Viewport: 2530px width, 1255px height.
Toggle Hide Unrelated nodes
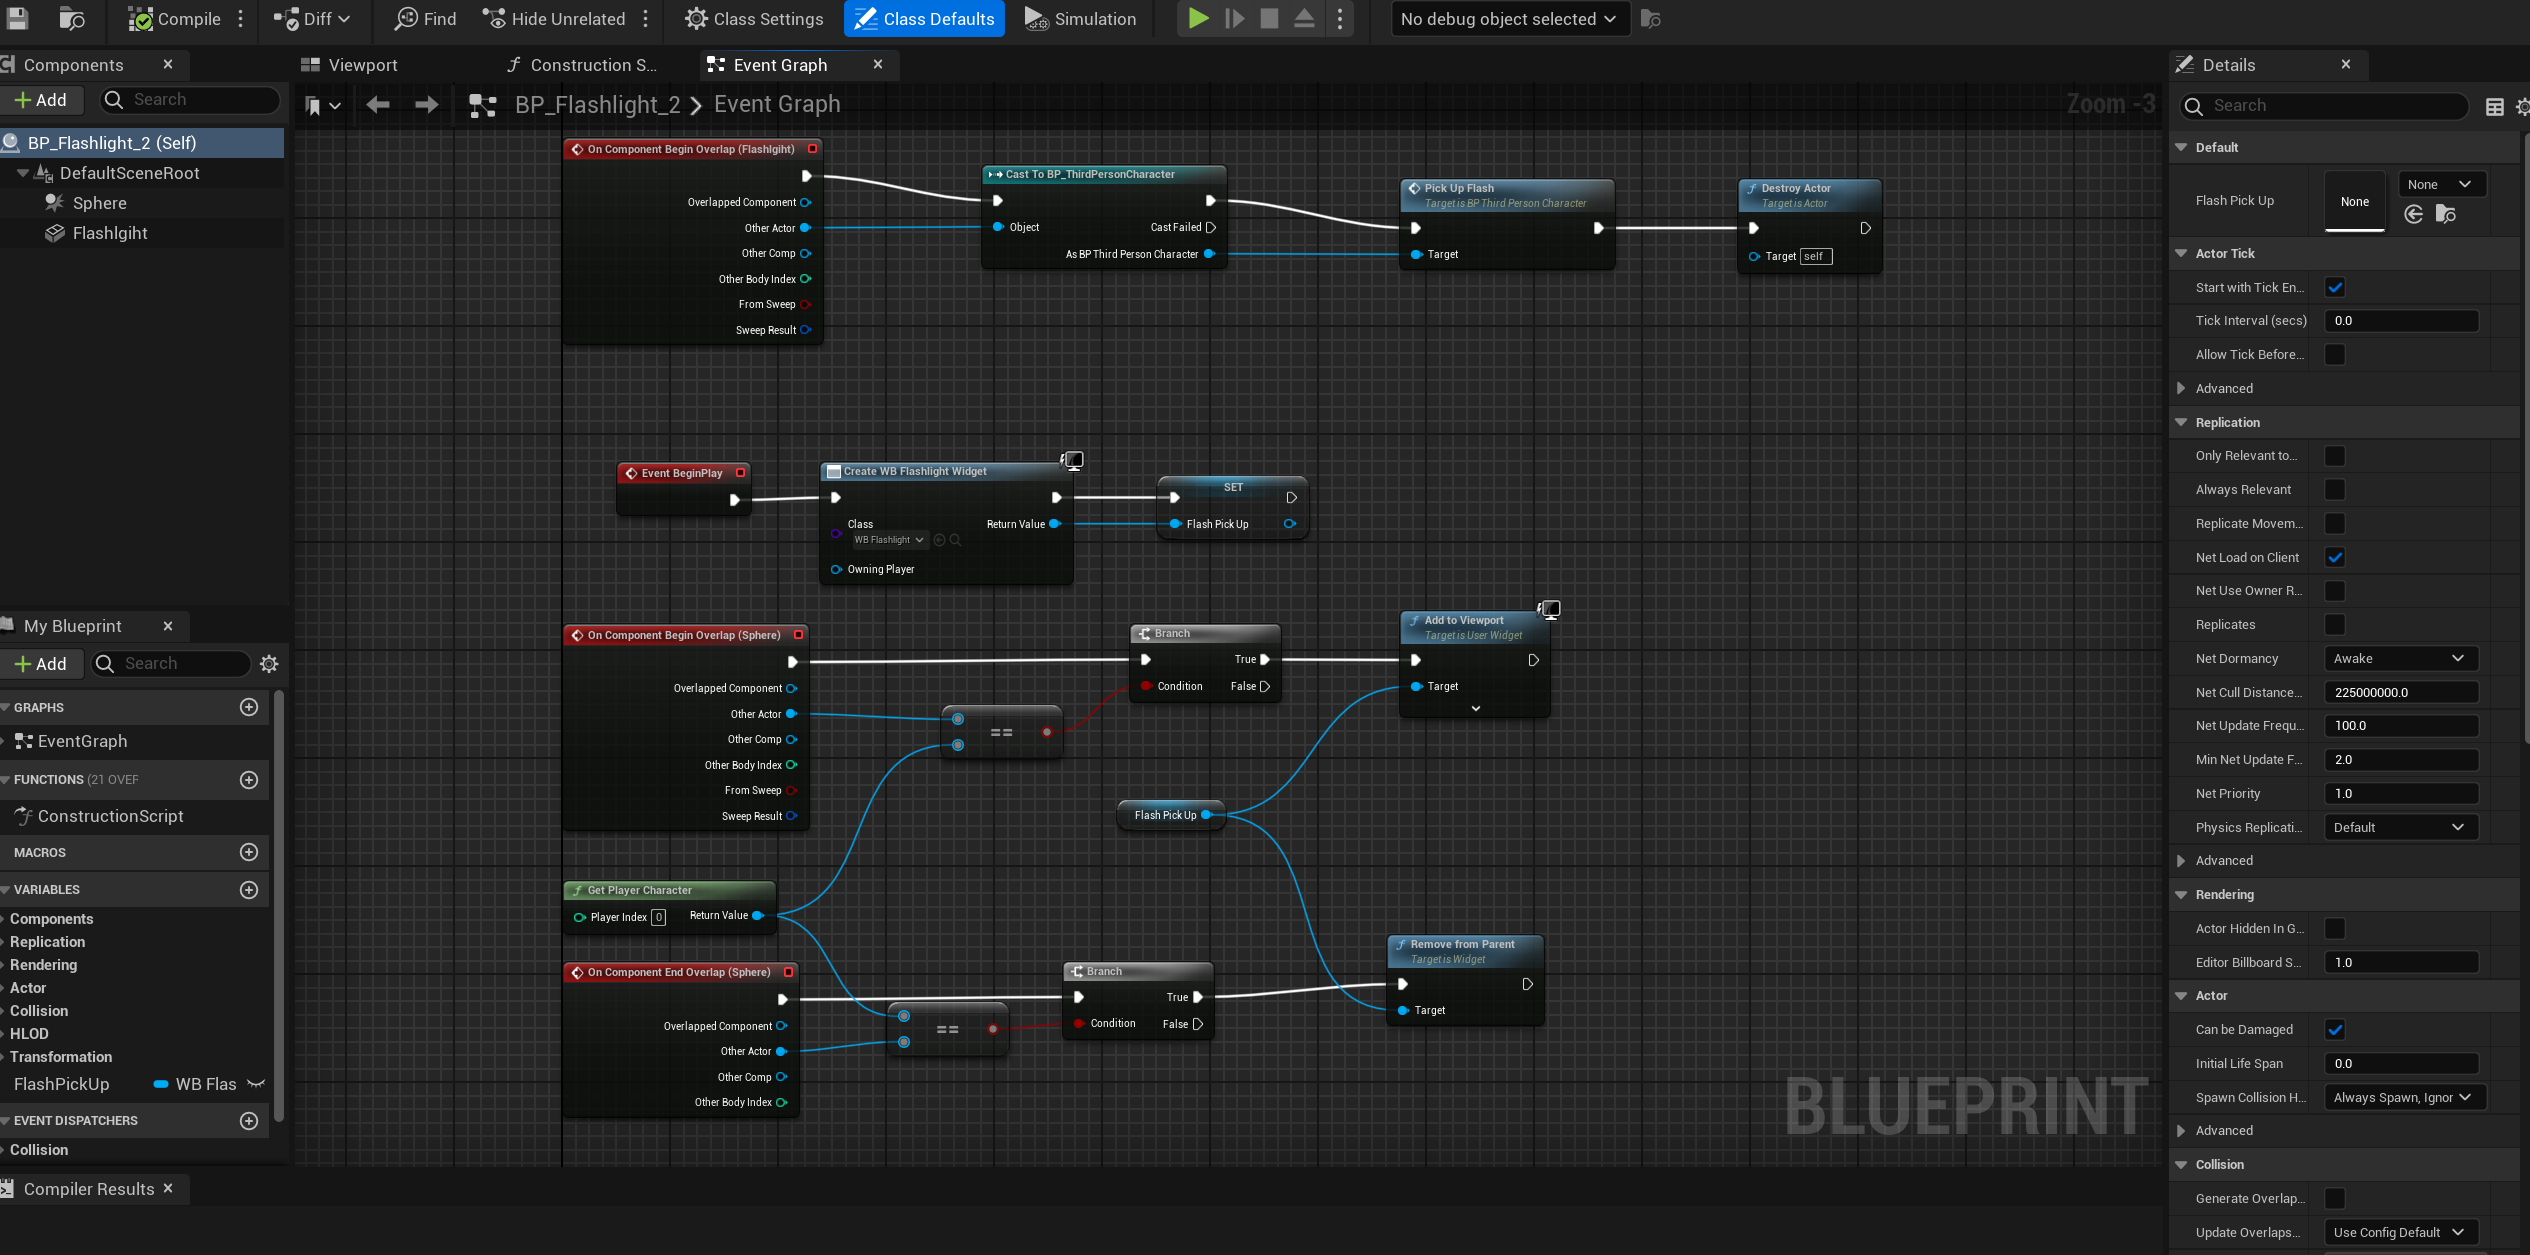pyautogui.click(x=554, y=19)
